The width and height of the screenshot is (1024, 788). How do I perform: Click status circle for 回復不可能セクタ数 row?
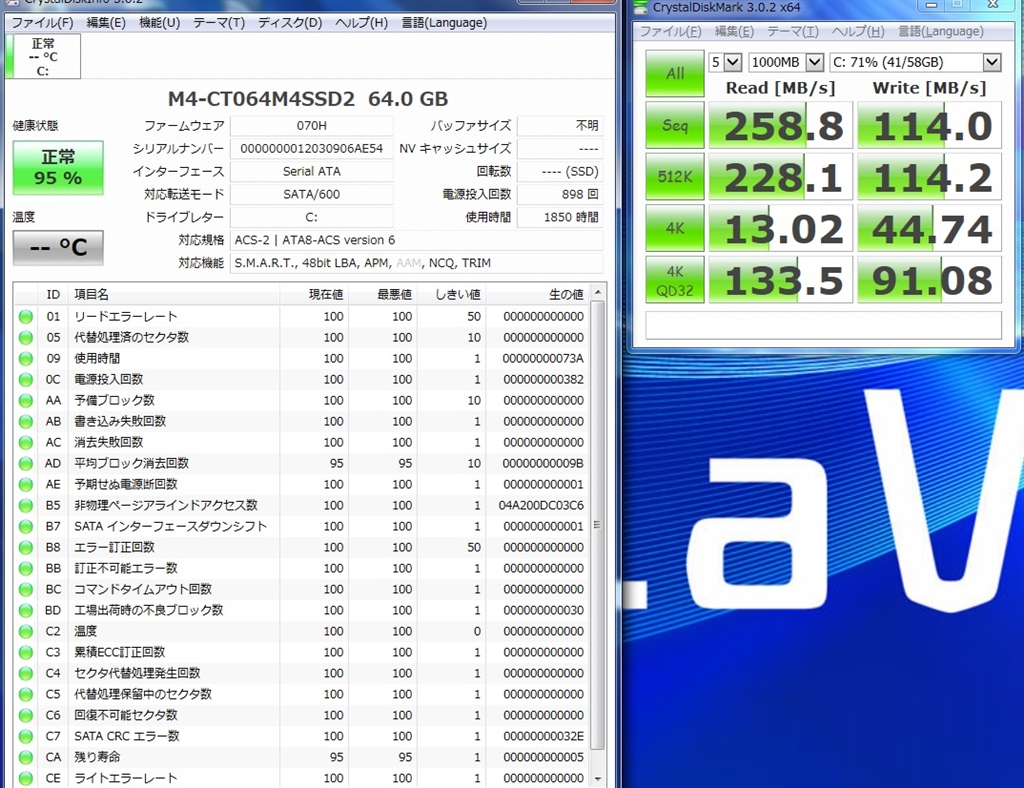pyautogui.click(x=25, y=715)
